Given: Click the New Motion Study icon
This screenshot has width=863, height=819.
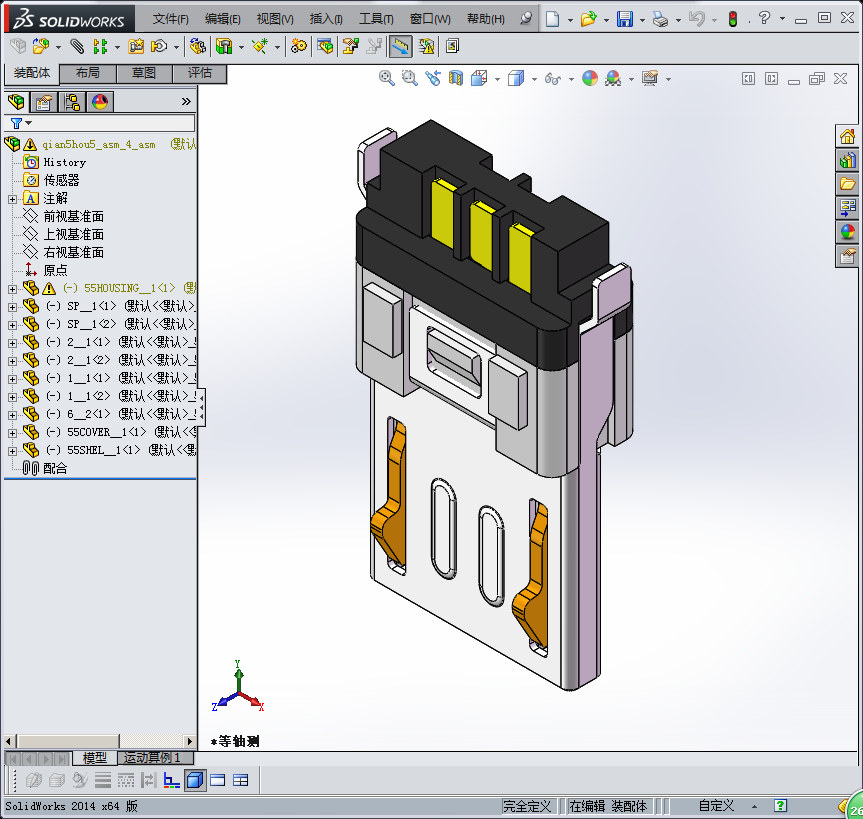Looking at the screenshot, I should (299, 46).
